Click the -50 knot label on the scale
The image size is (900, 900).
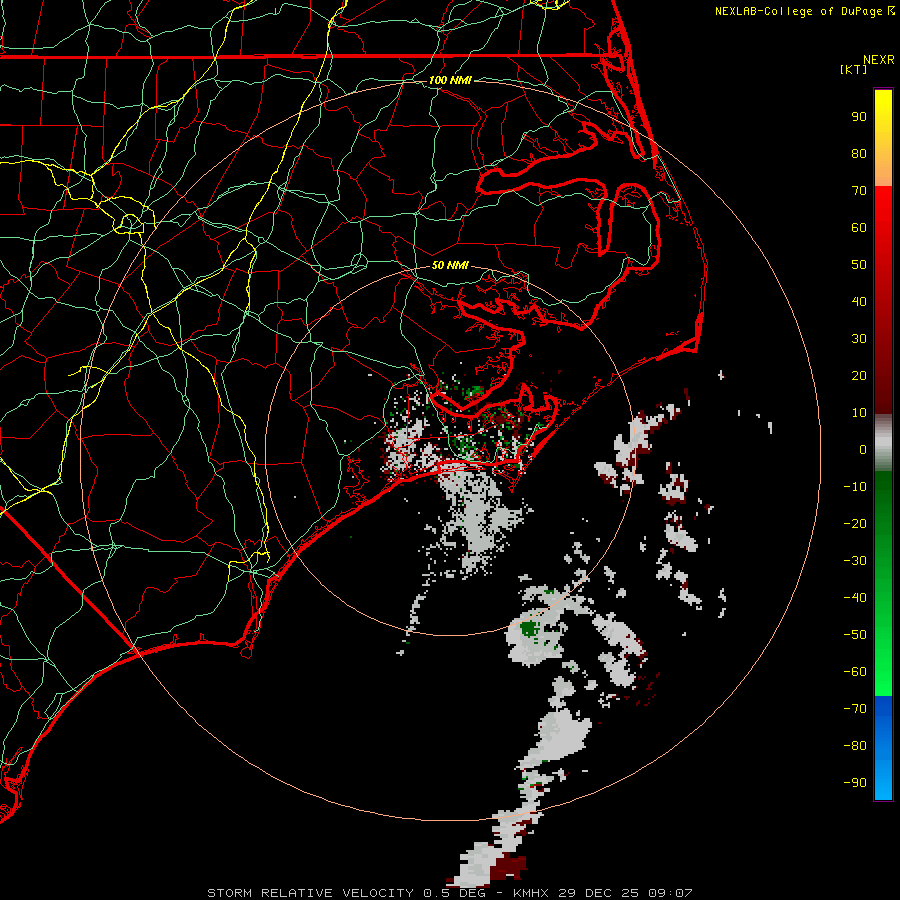(x=855, y=635)
